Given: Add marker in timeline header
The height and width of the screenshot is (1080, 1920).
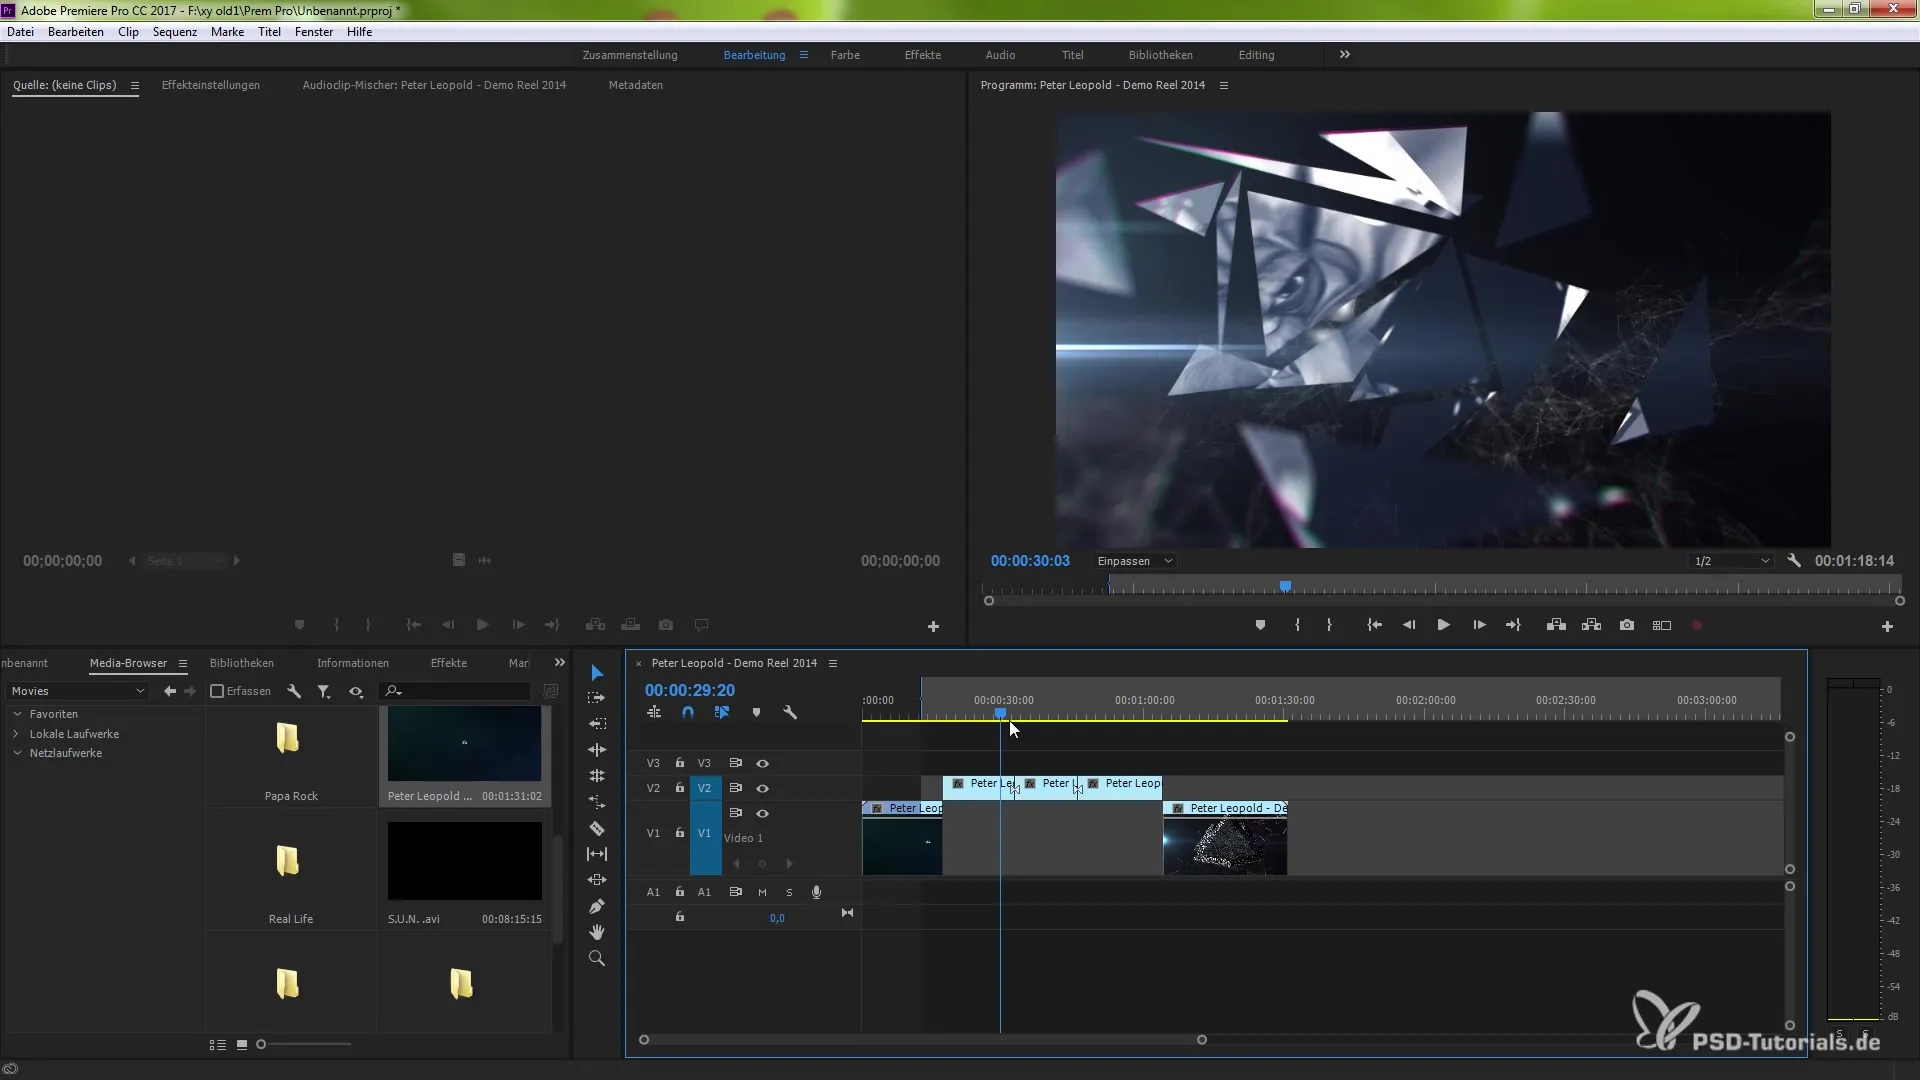Looking at the screenshot, I should pyautogui.click(x=756, y=713).
